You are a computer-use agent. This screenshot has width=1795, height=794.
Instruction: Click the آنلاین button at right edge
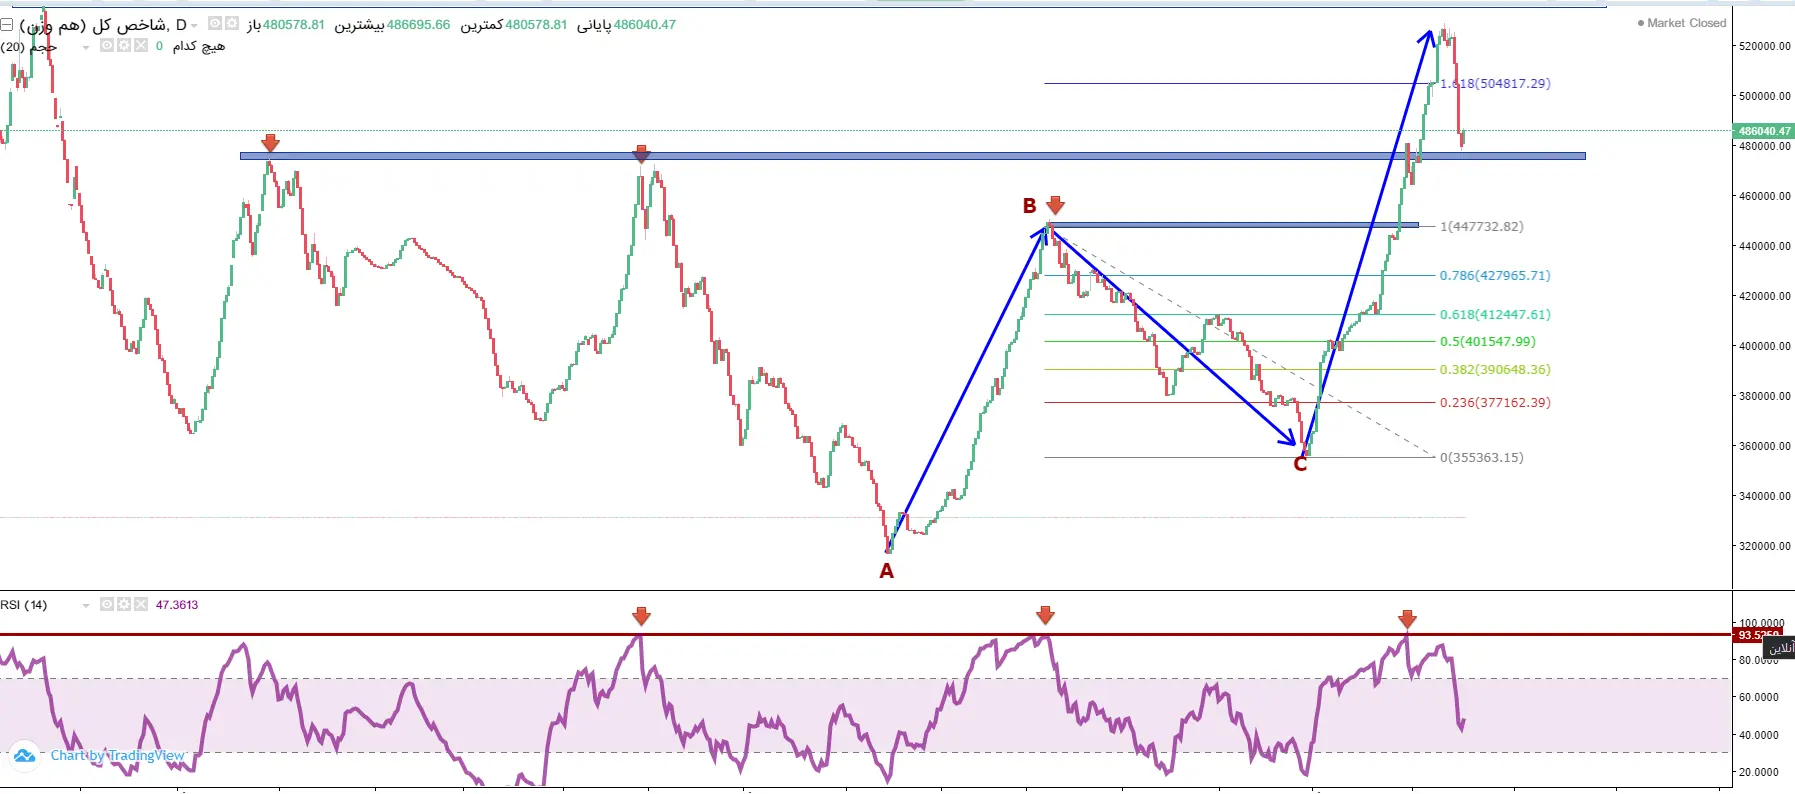pos(1780,648)
